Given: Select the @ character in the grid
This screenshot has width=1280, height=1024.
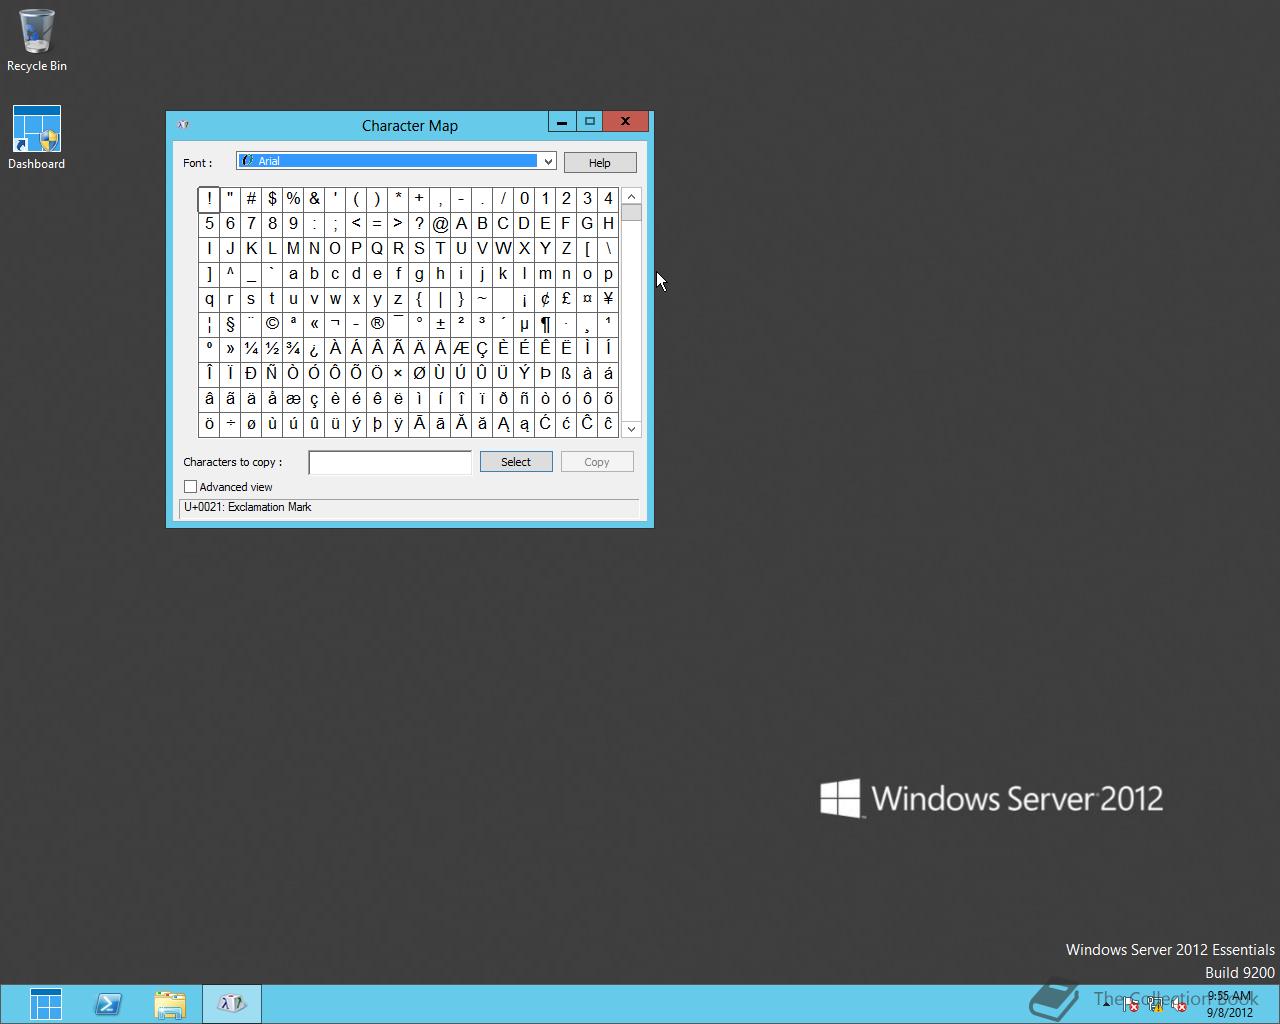Looking at the screenshot, I should [440, 224].
